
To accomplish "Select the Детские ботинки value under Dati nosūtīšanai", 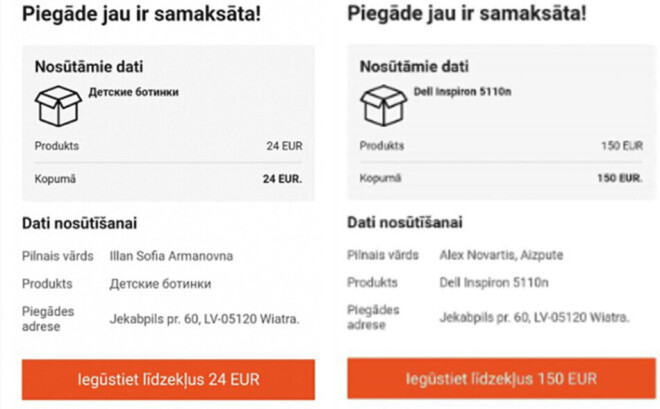I will [x=160, y=283].
